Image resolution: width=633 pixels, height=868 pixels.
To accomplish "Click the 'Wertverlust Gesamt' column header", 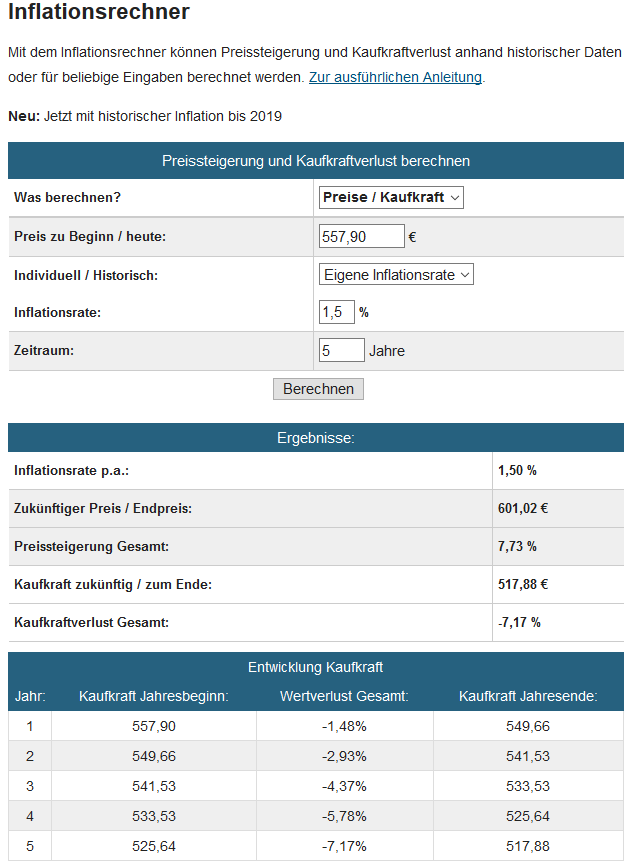I will tap(344, 696).
